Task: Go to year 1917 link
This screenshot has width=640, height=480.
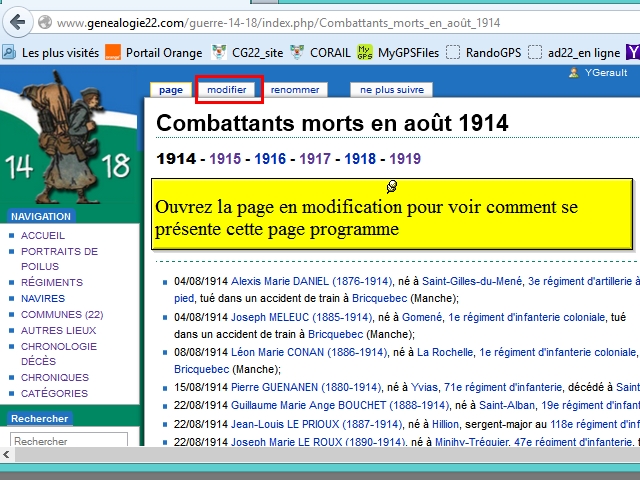Action: 315,158
